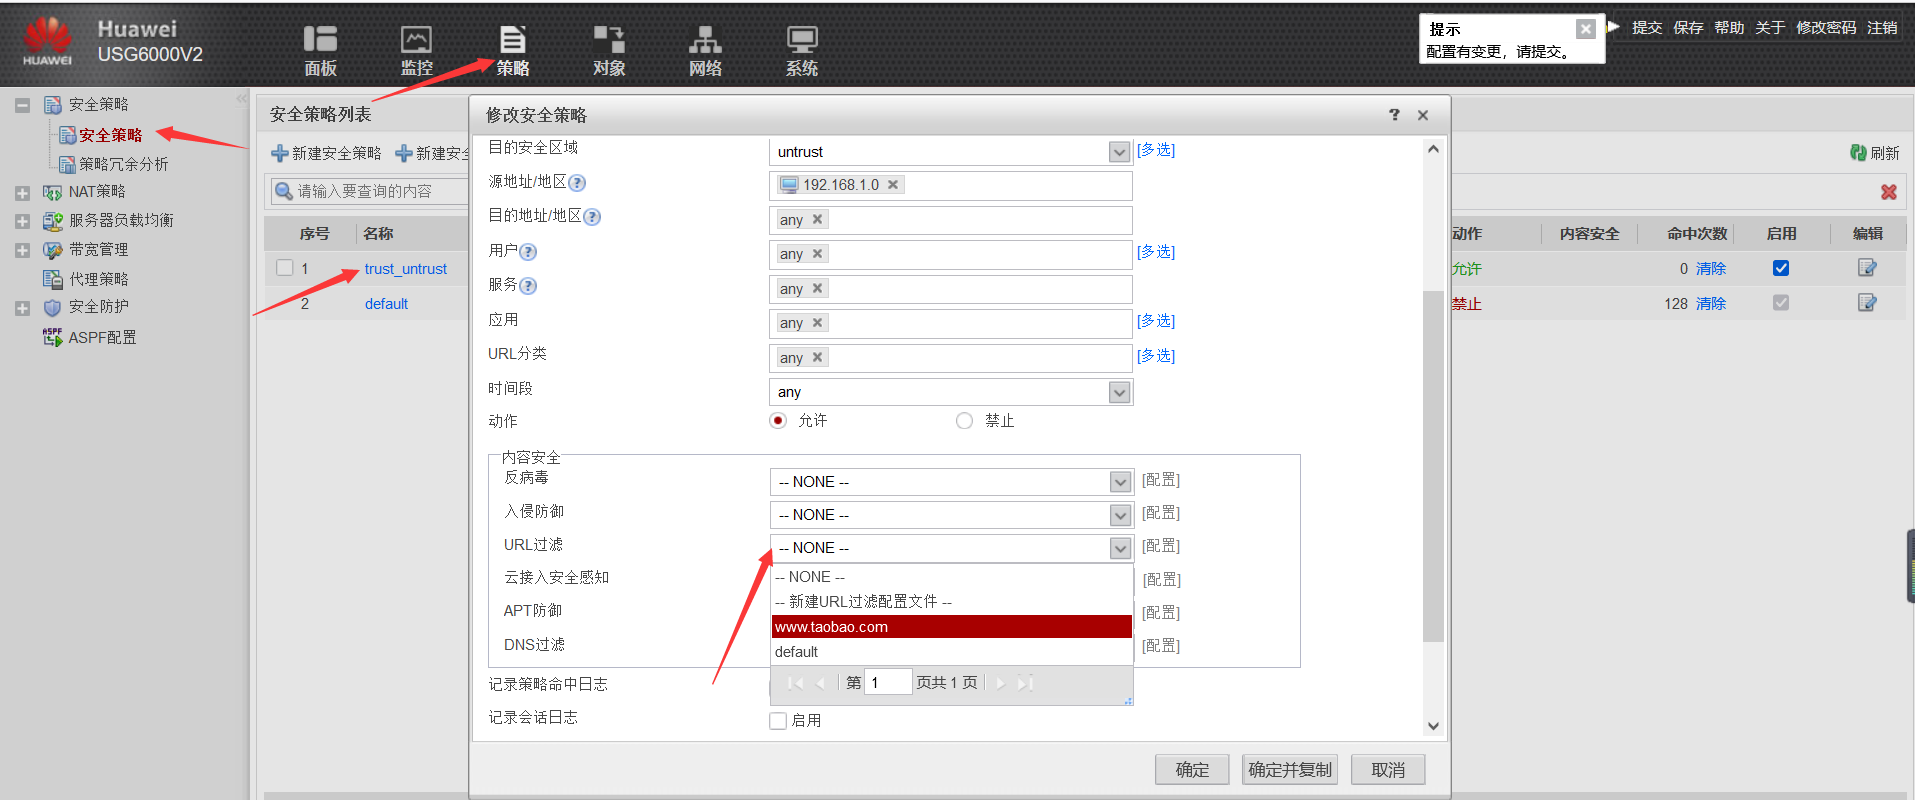Click help icon next to 源地址/地区
Image resolution: width=1915 pixels, height=800 pixels.
577,183
